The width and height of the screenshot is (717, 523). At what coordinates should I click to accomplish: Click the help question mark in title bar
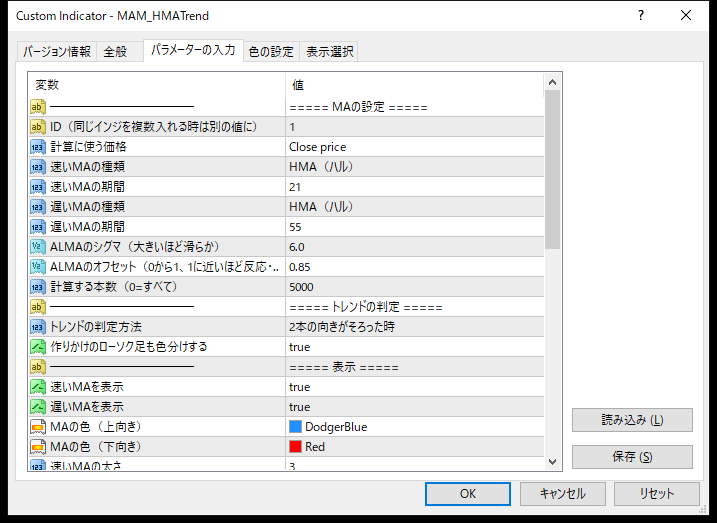coord(641,16)
